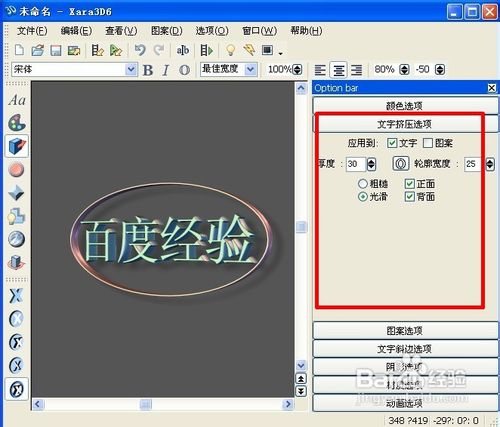The image size is (500, 427).
Task: Select the diamond bevel tool
Action: click(16, 193)
